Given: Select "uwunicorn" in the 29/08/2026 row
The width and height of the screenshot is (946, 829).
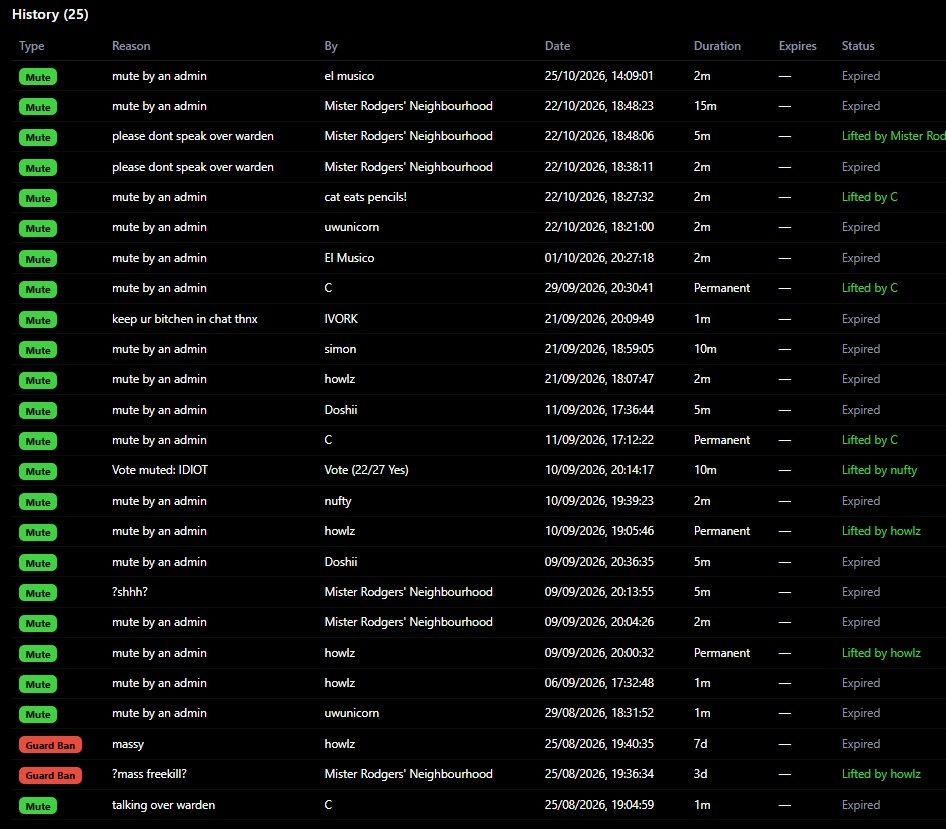Looking at the screenshot, I should coord(352,714).
